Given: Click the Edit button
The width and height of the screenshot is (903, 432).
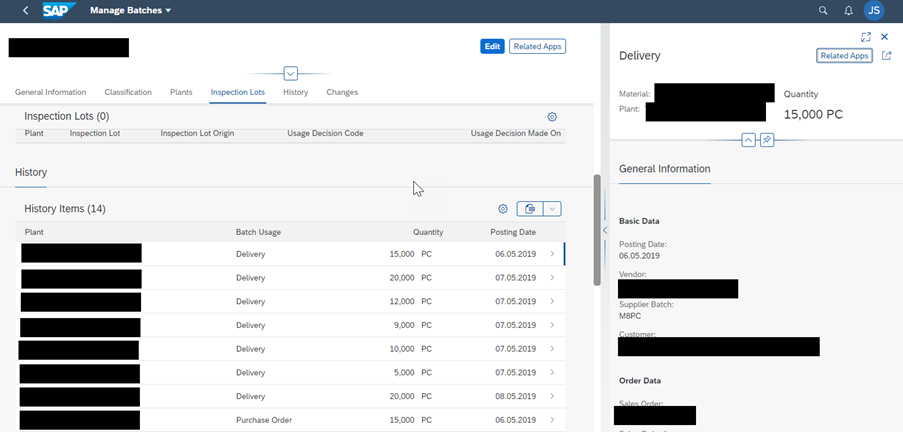Looking at the screenshot, I should (492, 46).
